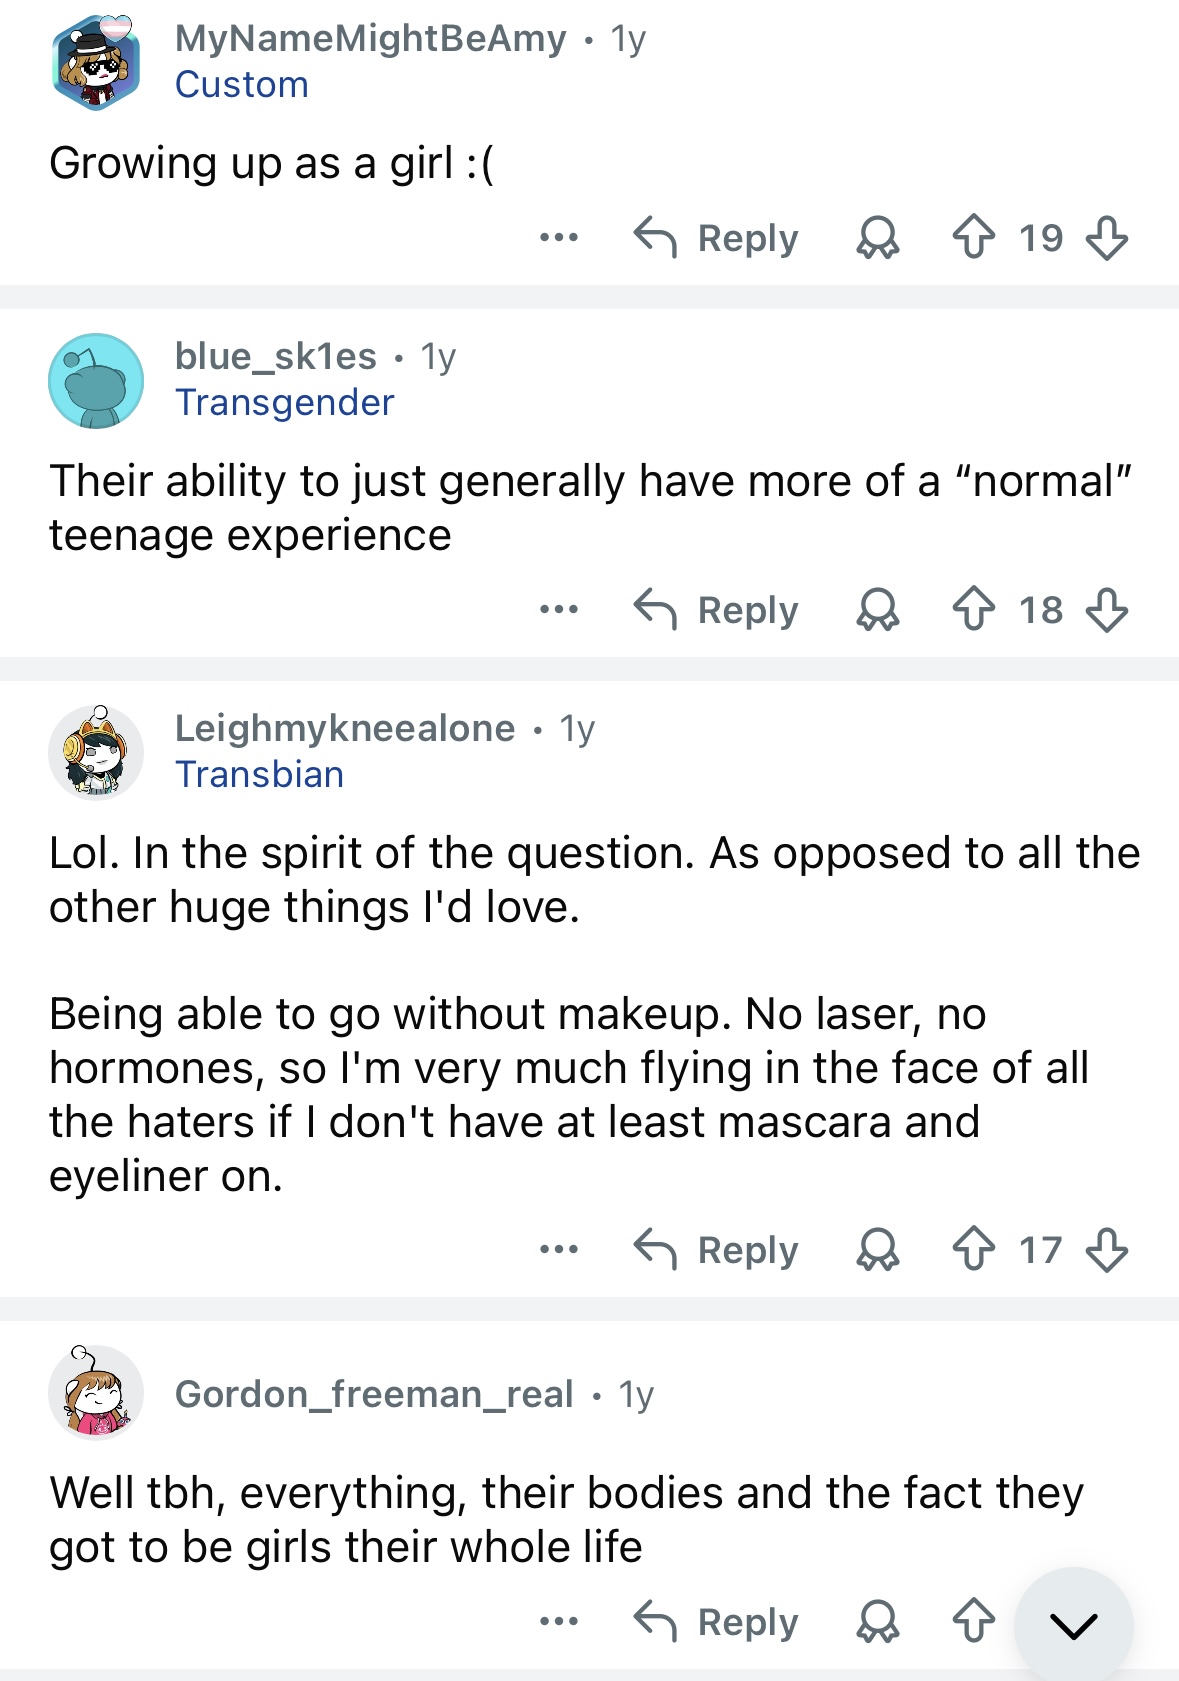1179x1681 pixels.
Task: View MyNameMightBeAmy's avatar
Action: [96, 62]
